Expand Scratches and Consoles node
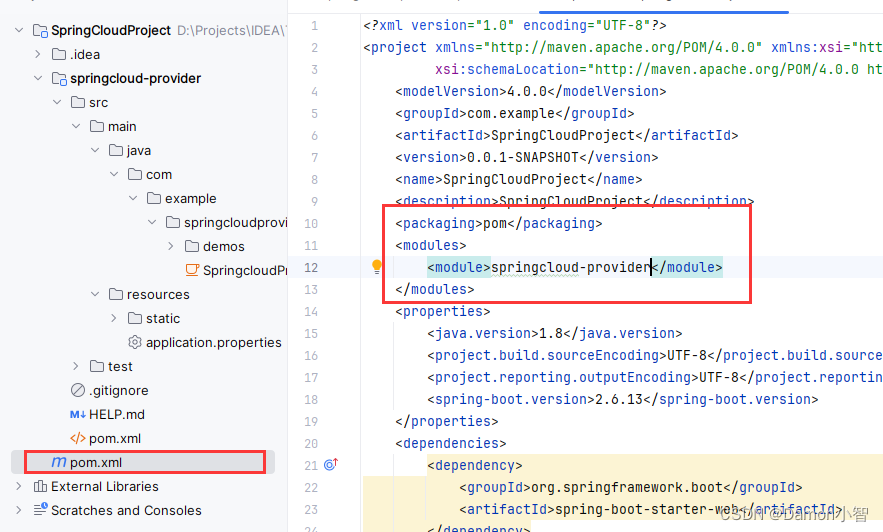Image resolution: width=883 pixels, height=532 pixels. 19,510
